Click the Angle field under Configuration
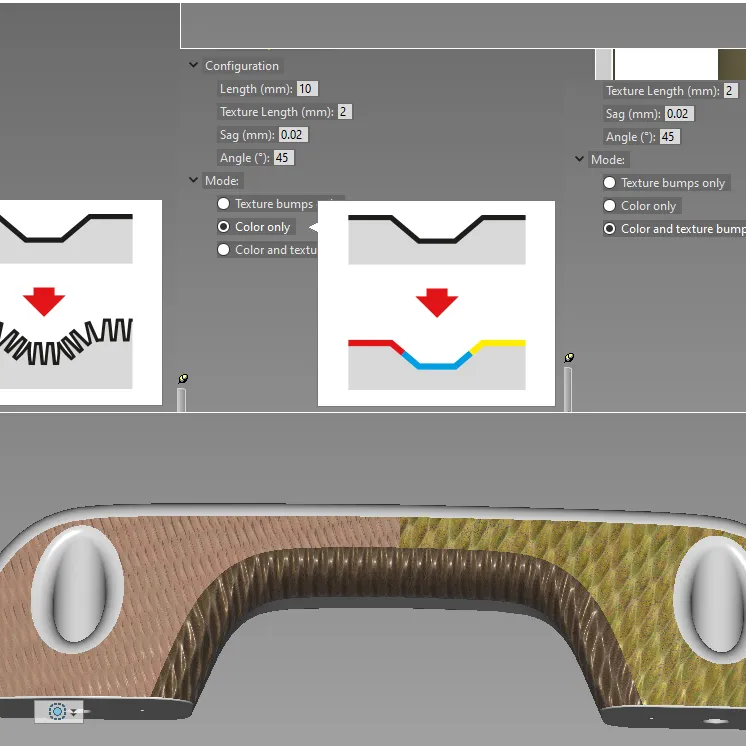 point(284,157)
